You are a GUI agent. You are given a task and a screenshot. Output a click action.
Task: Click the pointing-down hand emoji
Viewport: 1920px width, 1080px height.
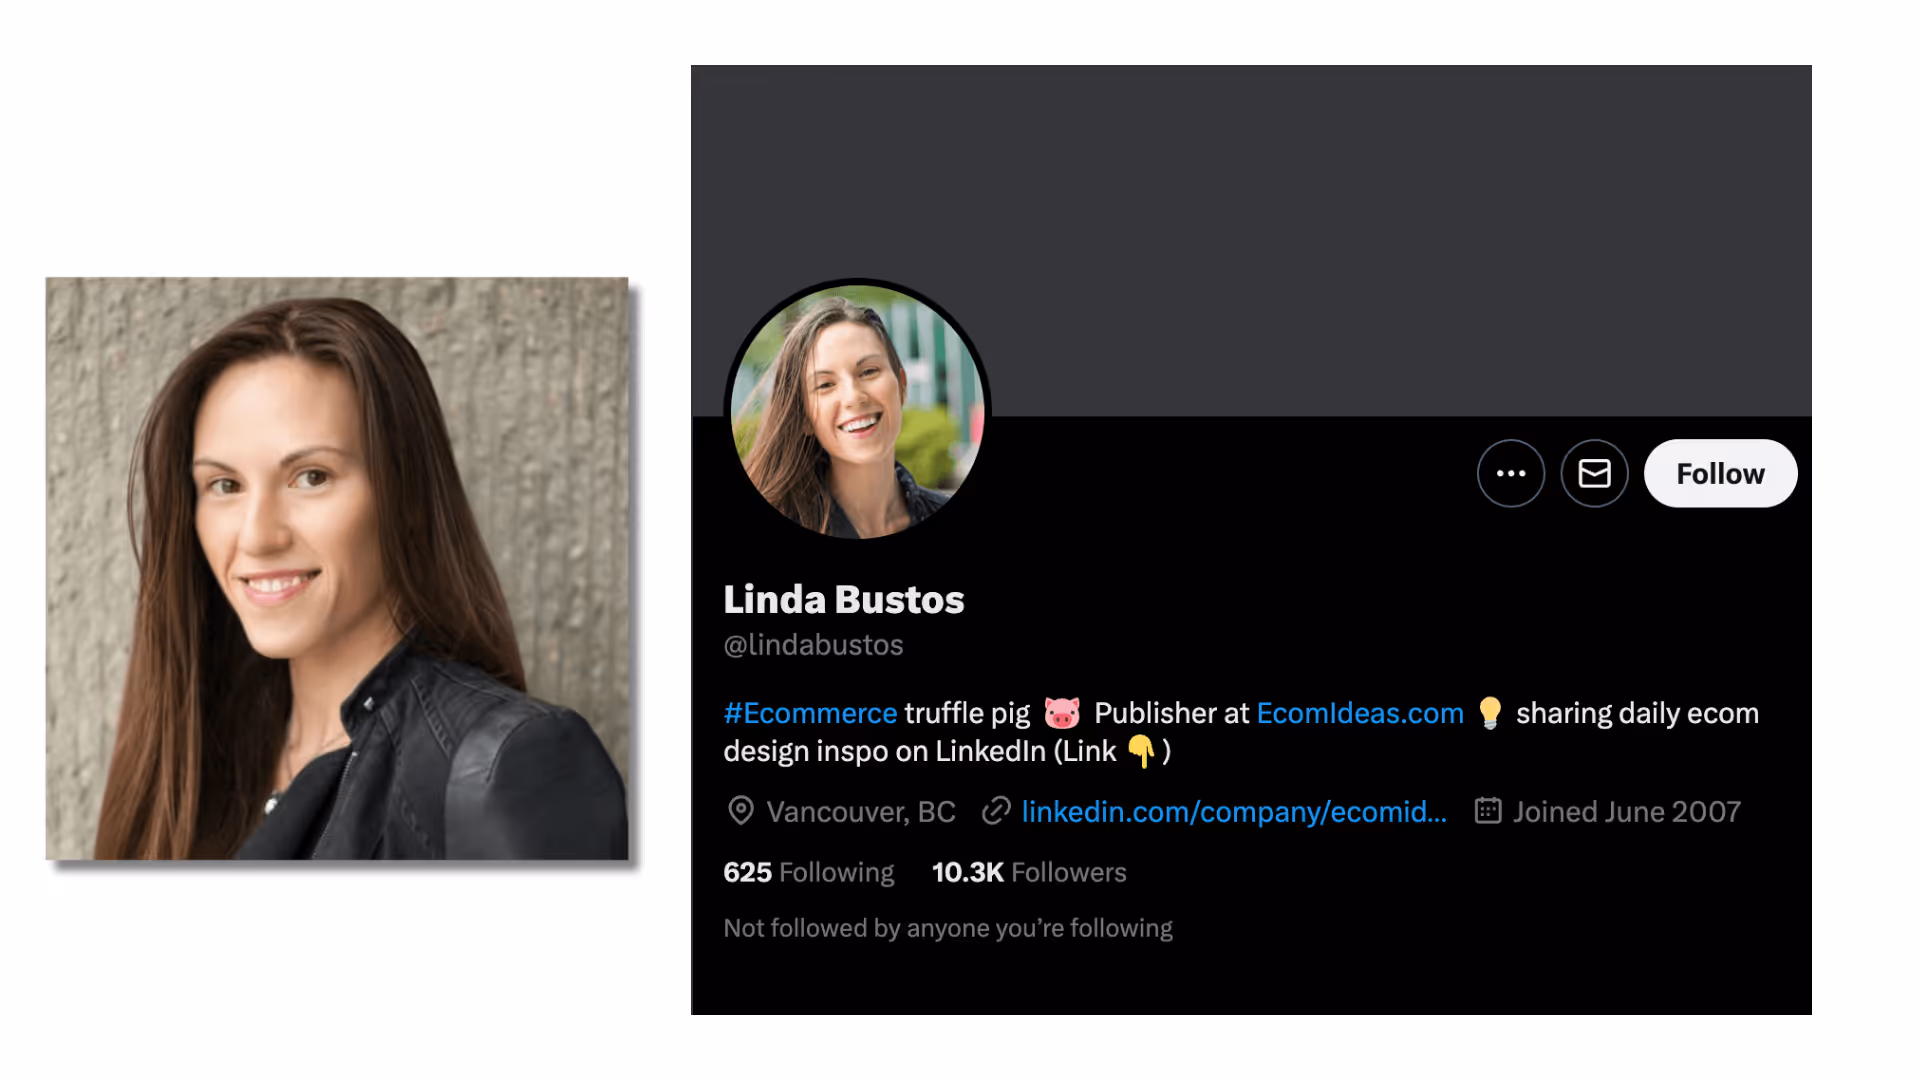(1141, 751)
